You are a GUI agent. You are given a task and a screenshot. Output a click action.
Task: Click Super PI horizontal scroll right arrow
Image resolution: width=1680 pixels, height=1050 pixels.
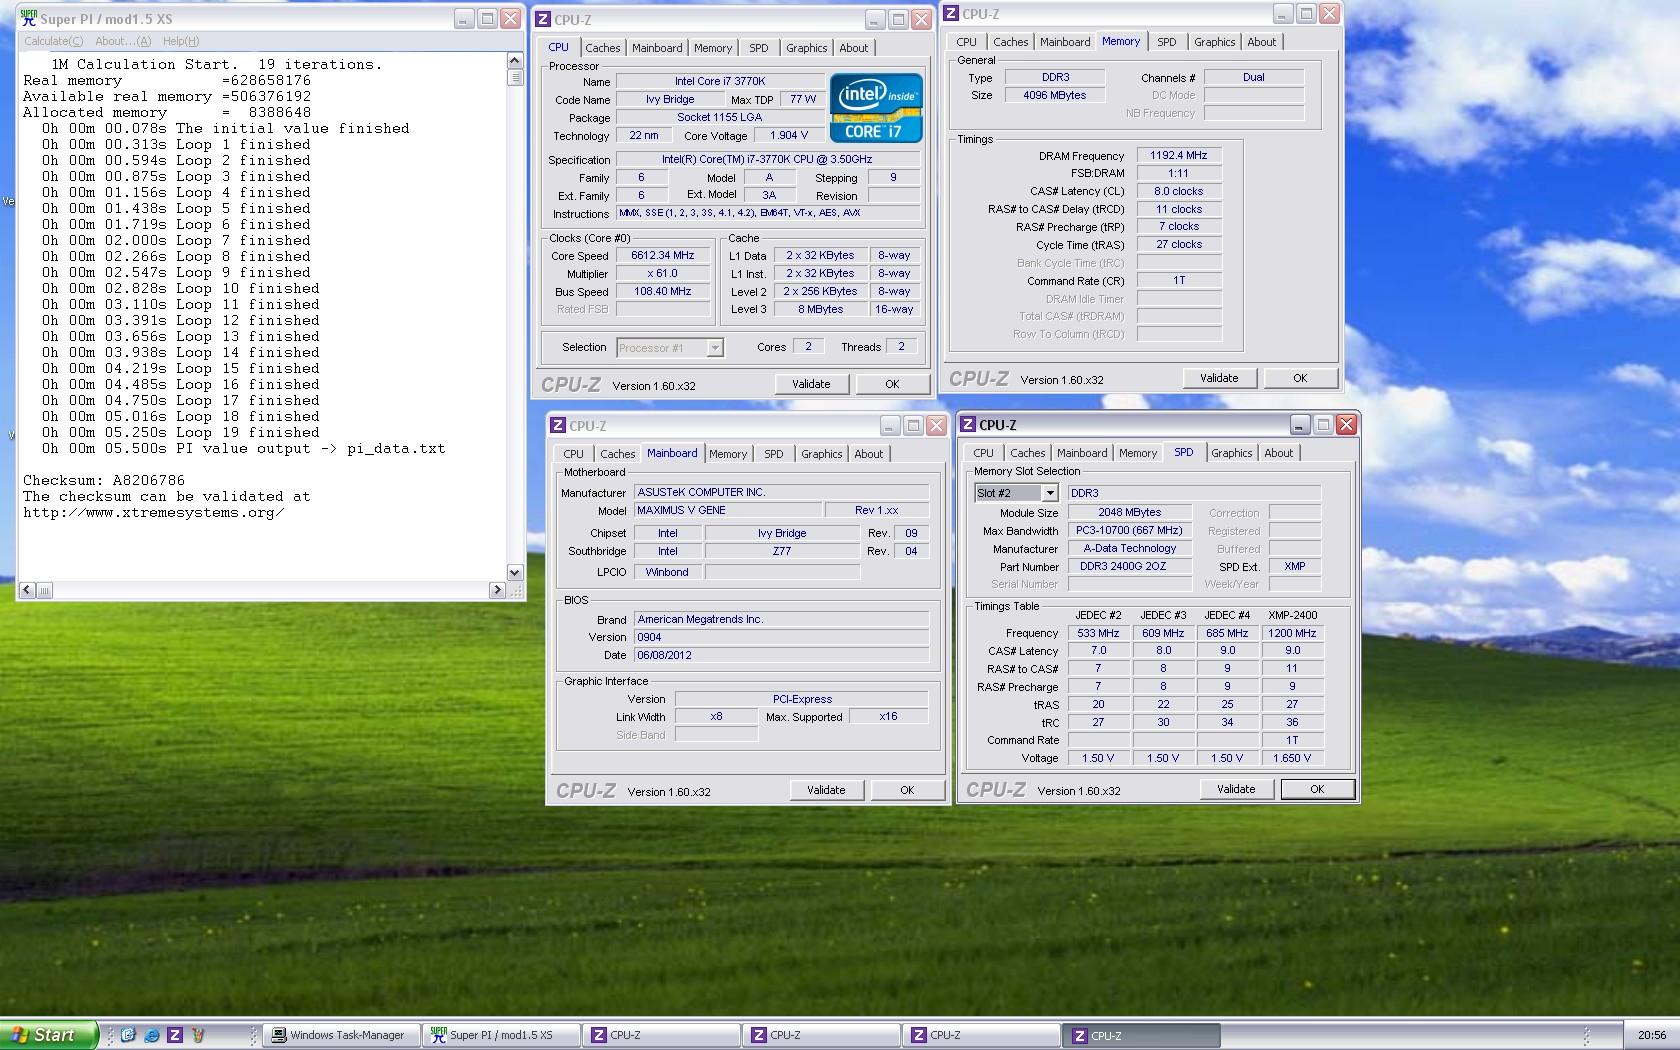[497, 590]
